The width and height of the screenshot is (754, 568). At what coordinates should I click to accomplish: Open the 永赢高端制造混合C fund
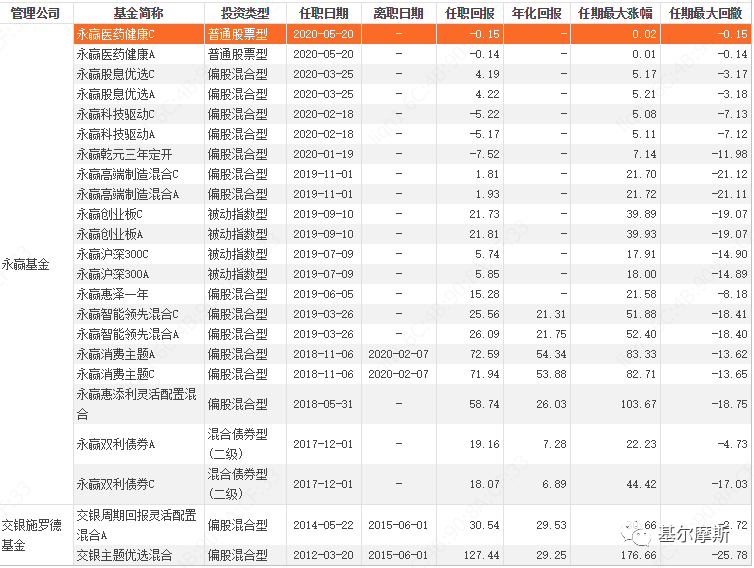[x=128, y=174]
